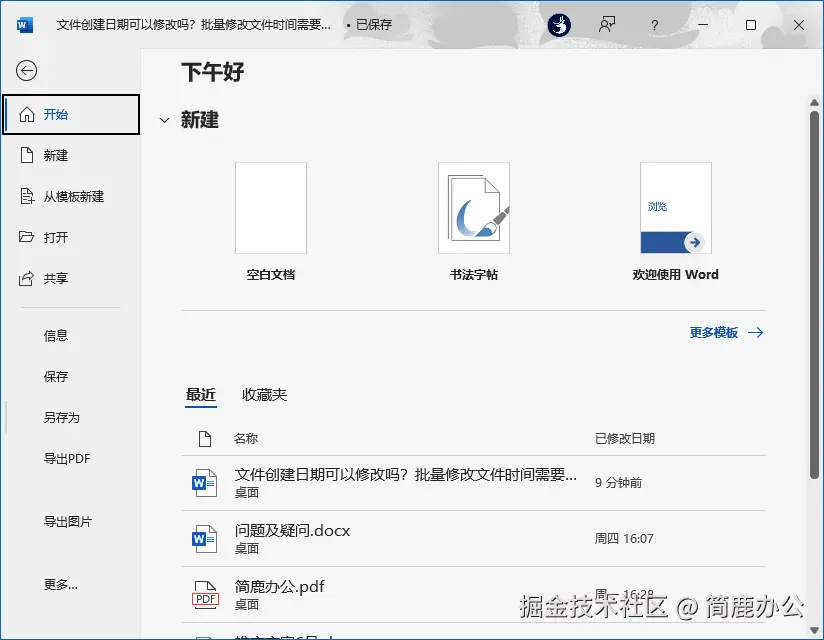Open the help question mark

tap(654, 25)
